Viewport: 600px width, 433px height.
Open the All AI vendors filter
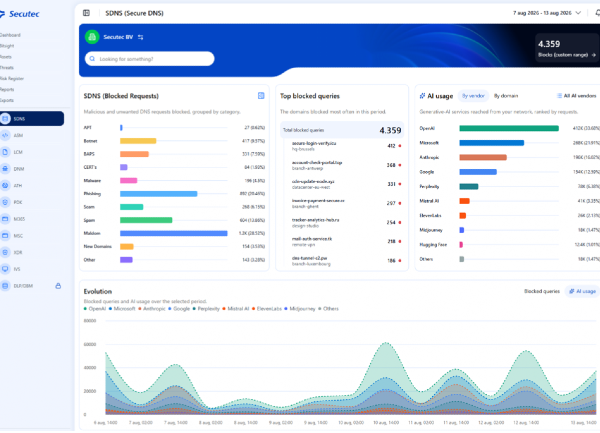click(577, 96)
